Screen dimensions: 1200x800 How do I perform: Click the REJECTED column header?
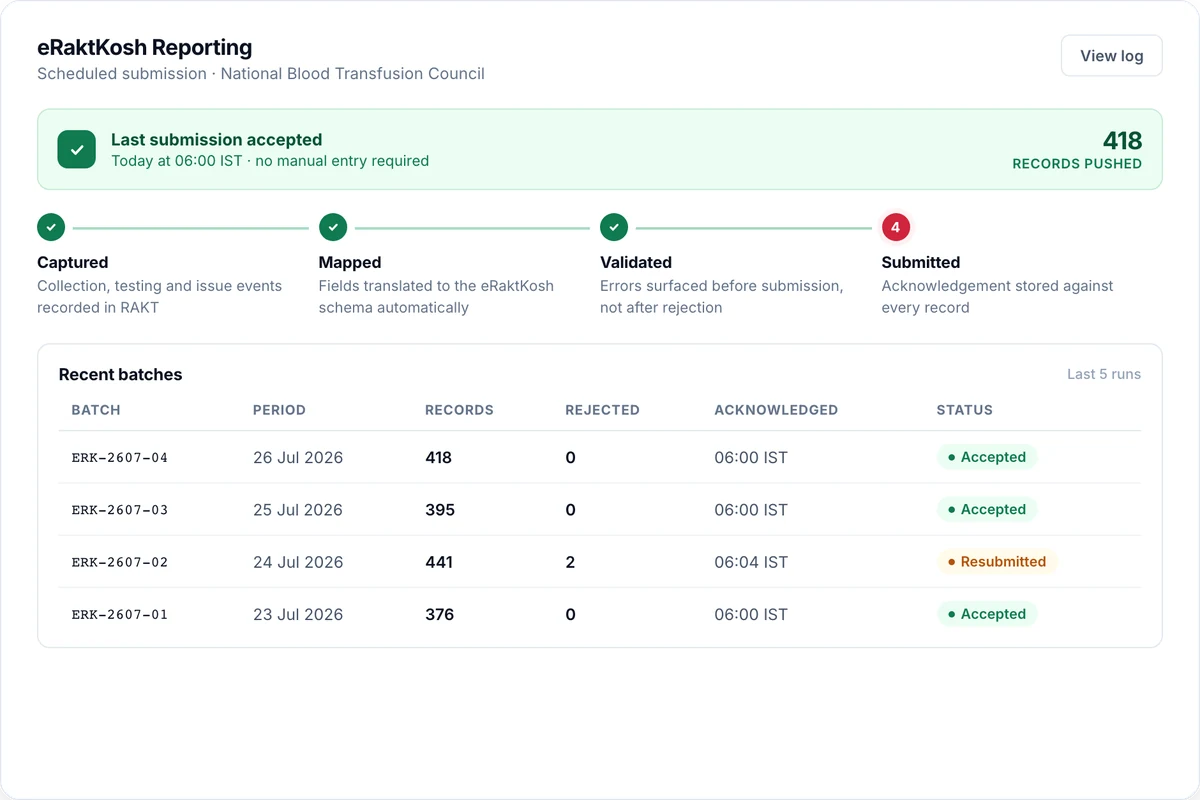[602, 410]
